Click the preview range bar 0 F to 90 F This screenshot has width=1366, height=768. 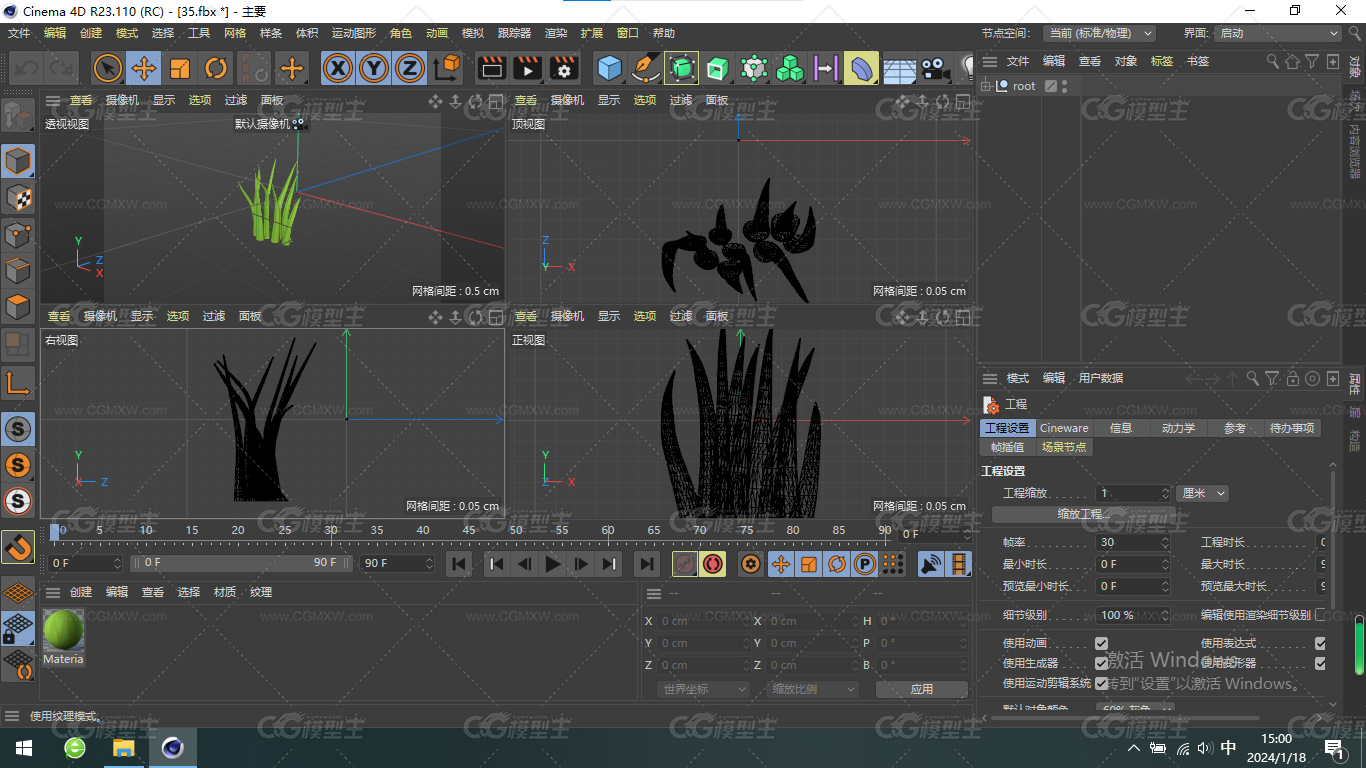(x=240, y=563)
